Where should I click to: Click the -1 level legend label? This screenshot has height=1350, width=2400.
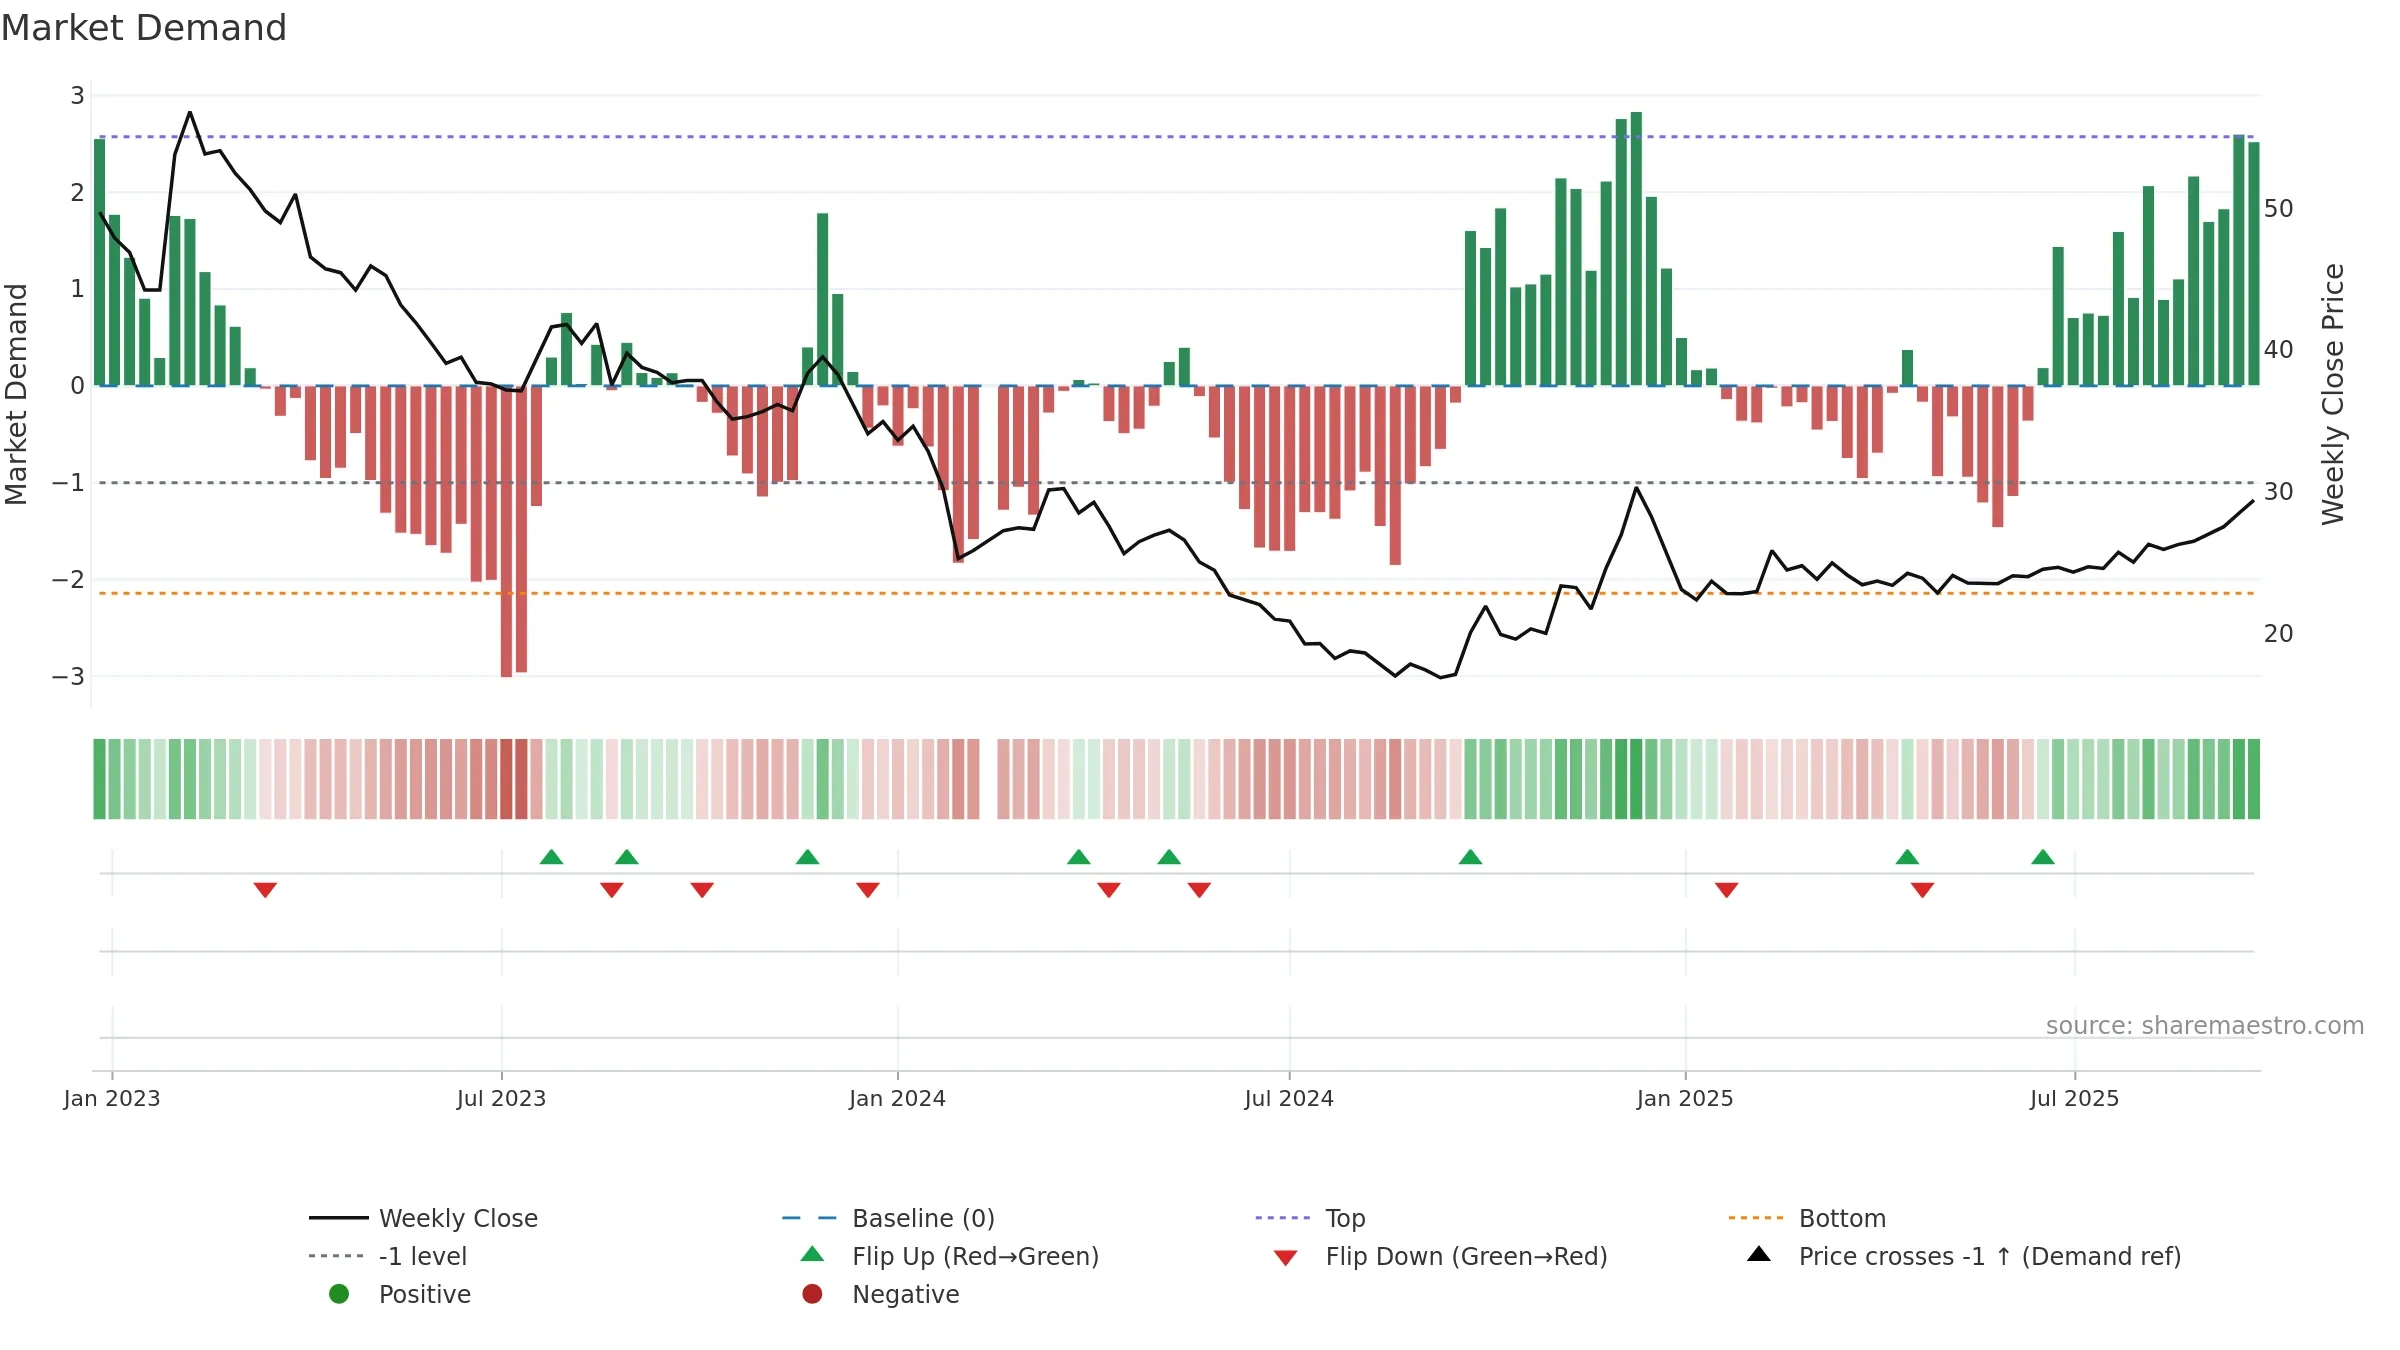coord(423,1256)
